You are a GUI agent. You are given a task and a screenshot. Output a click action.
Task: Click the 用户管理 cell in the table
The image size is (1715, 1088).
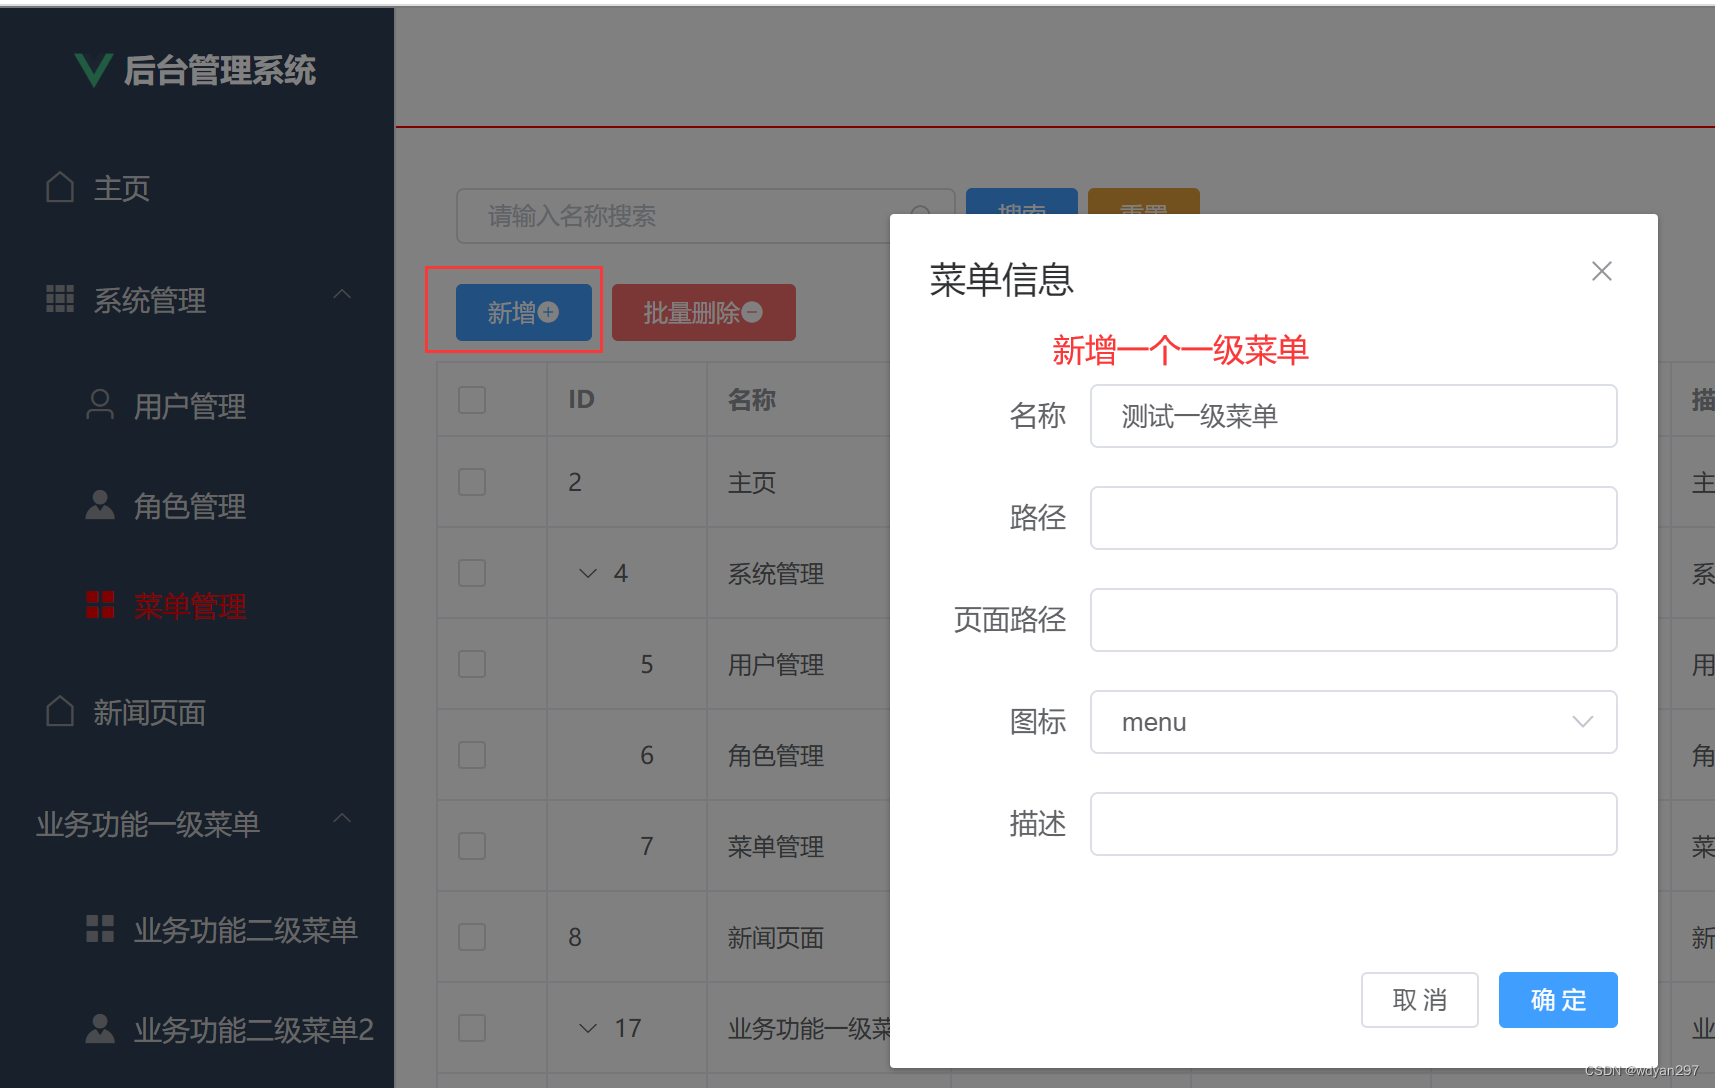(x=776, y=665)
